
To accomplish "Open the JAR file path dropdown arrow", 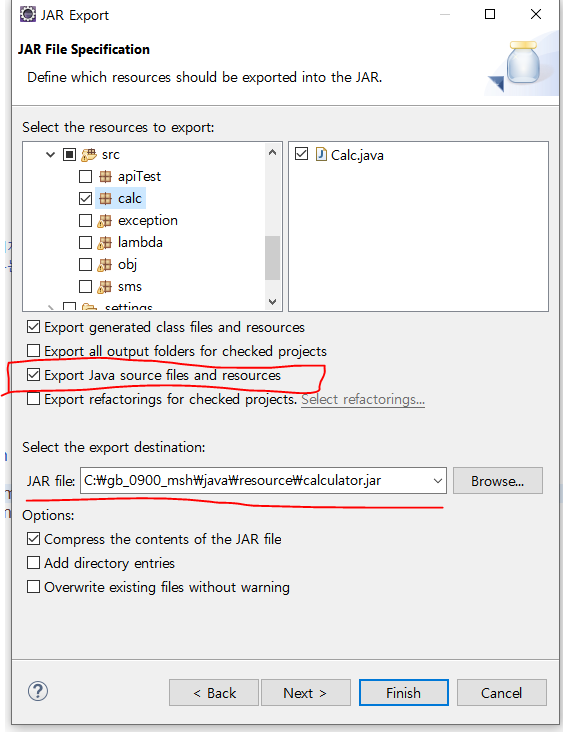I will pyautogui.click(x=437, y=480).
